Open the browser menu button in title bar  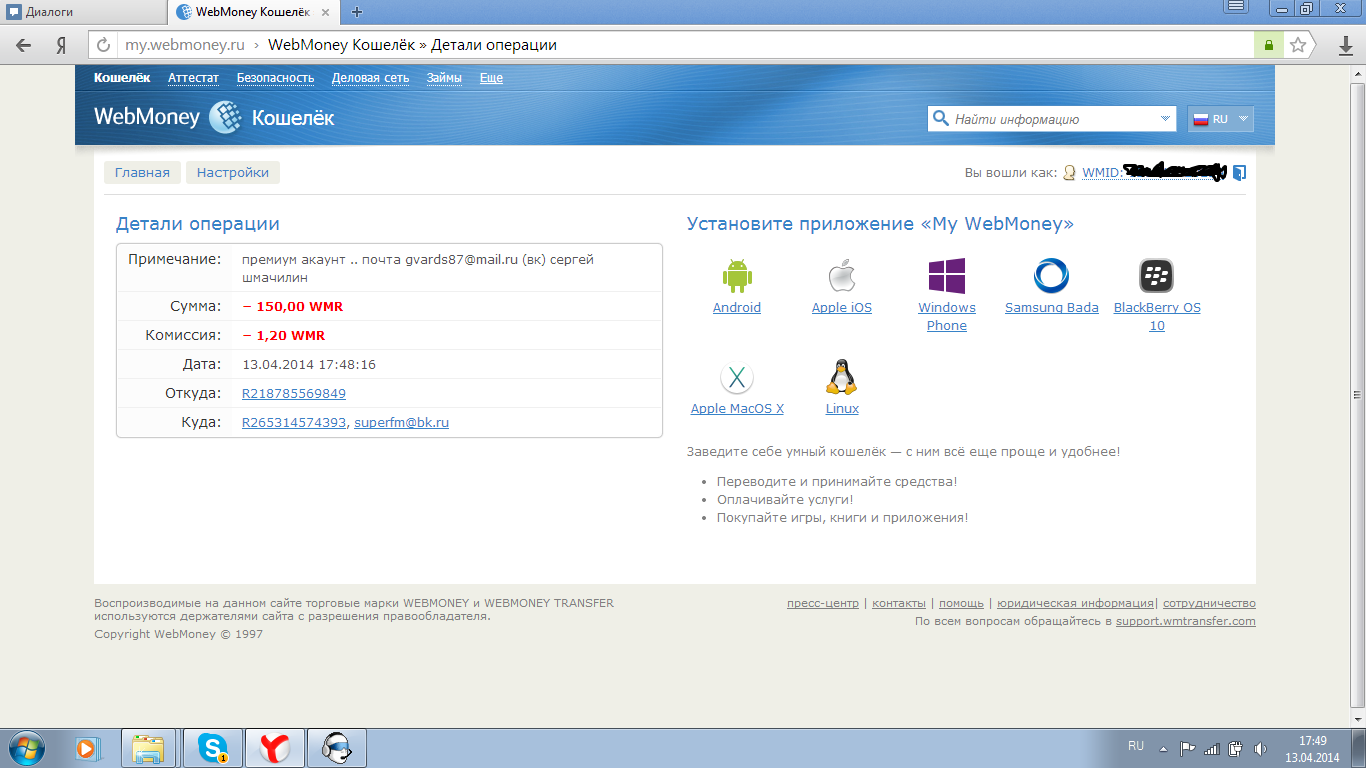(x=1236, y=7)
